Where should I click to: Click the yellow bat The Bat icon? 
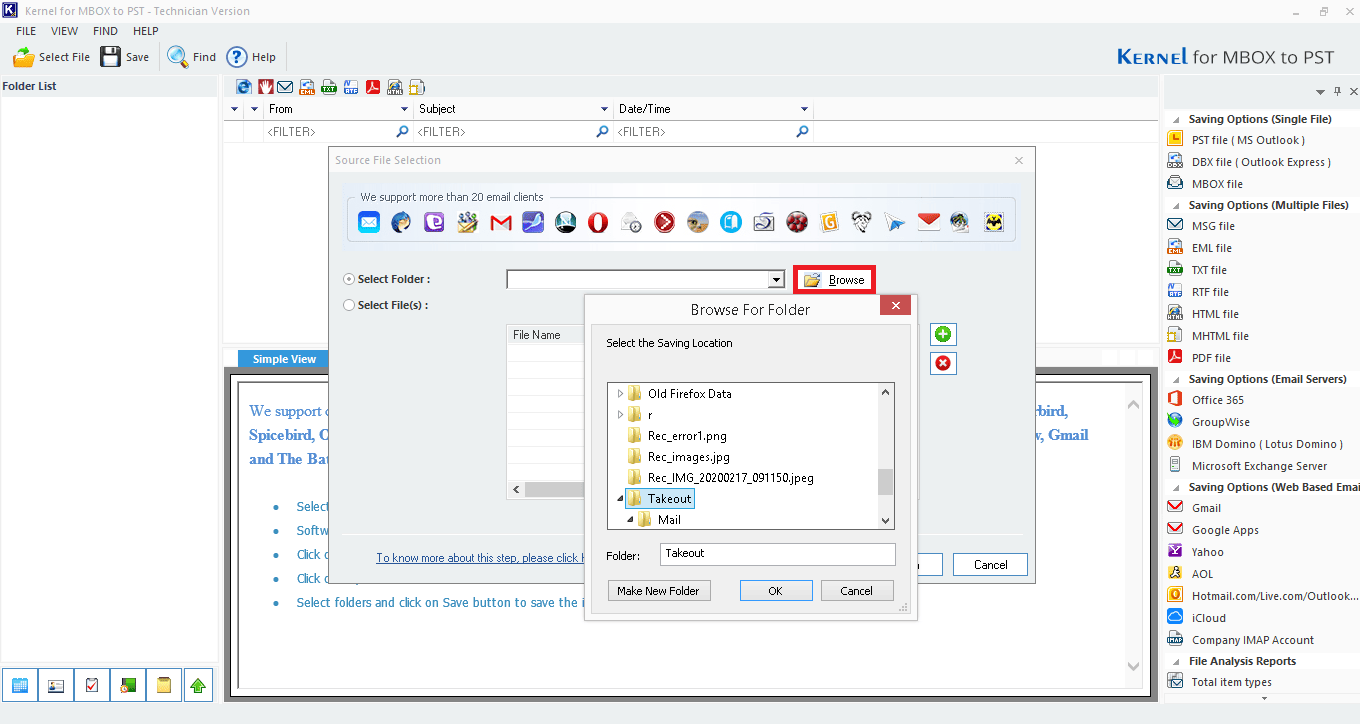(993, 222)
